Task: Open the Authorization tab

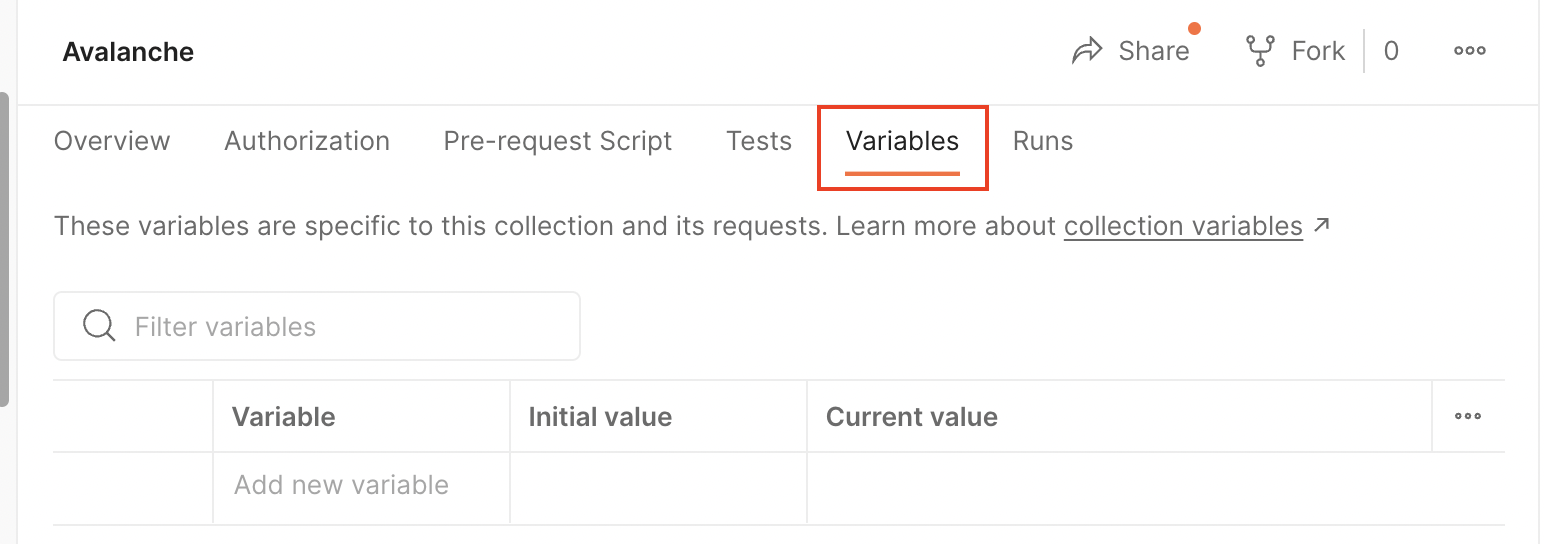Action: tap(307, 141)
